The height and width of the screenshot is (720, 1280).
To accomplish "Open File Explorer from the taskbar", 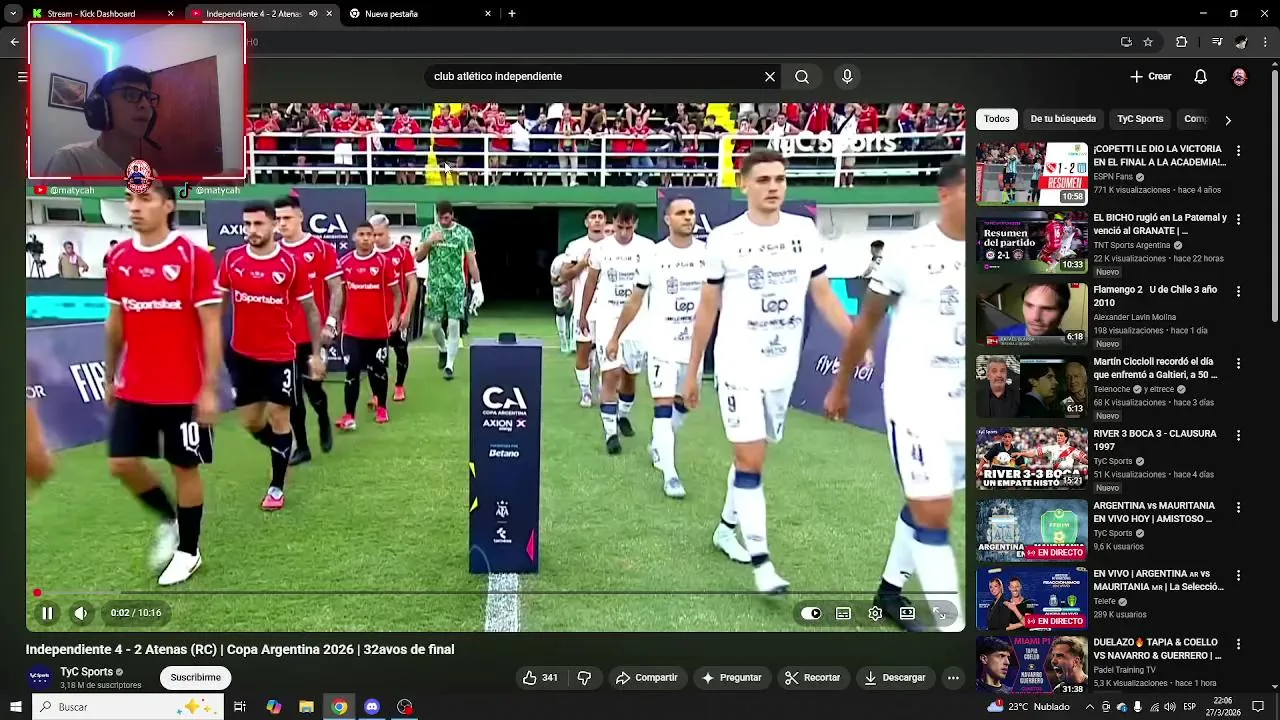I will (307, 707).
